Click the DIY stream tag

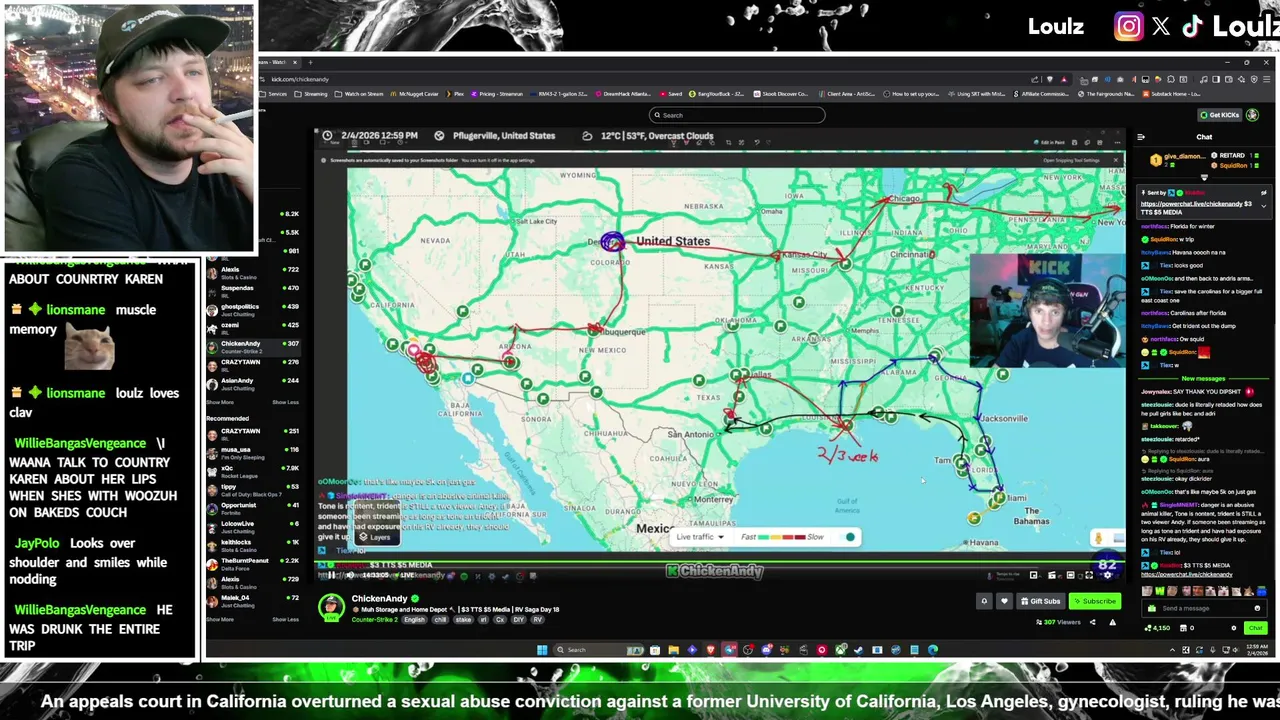(519, 620)
